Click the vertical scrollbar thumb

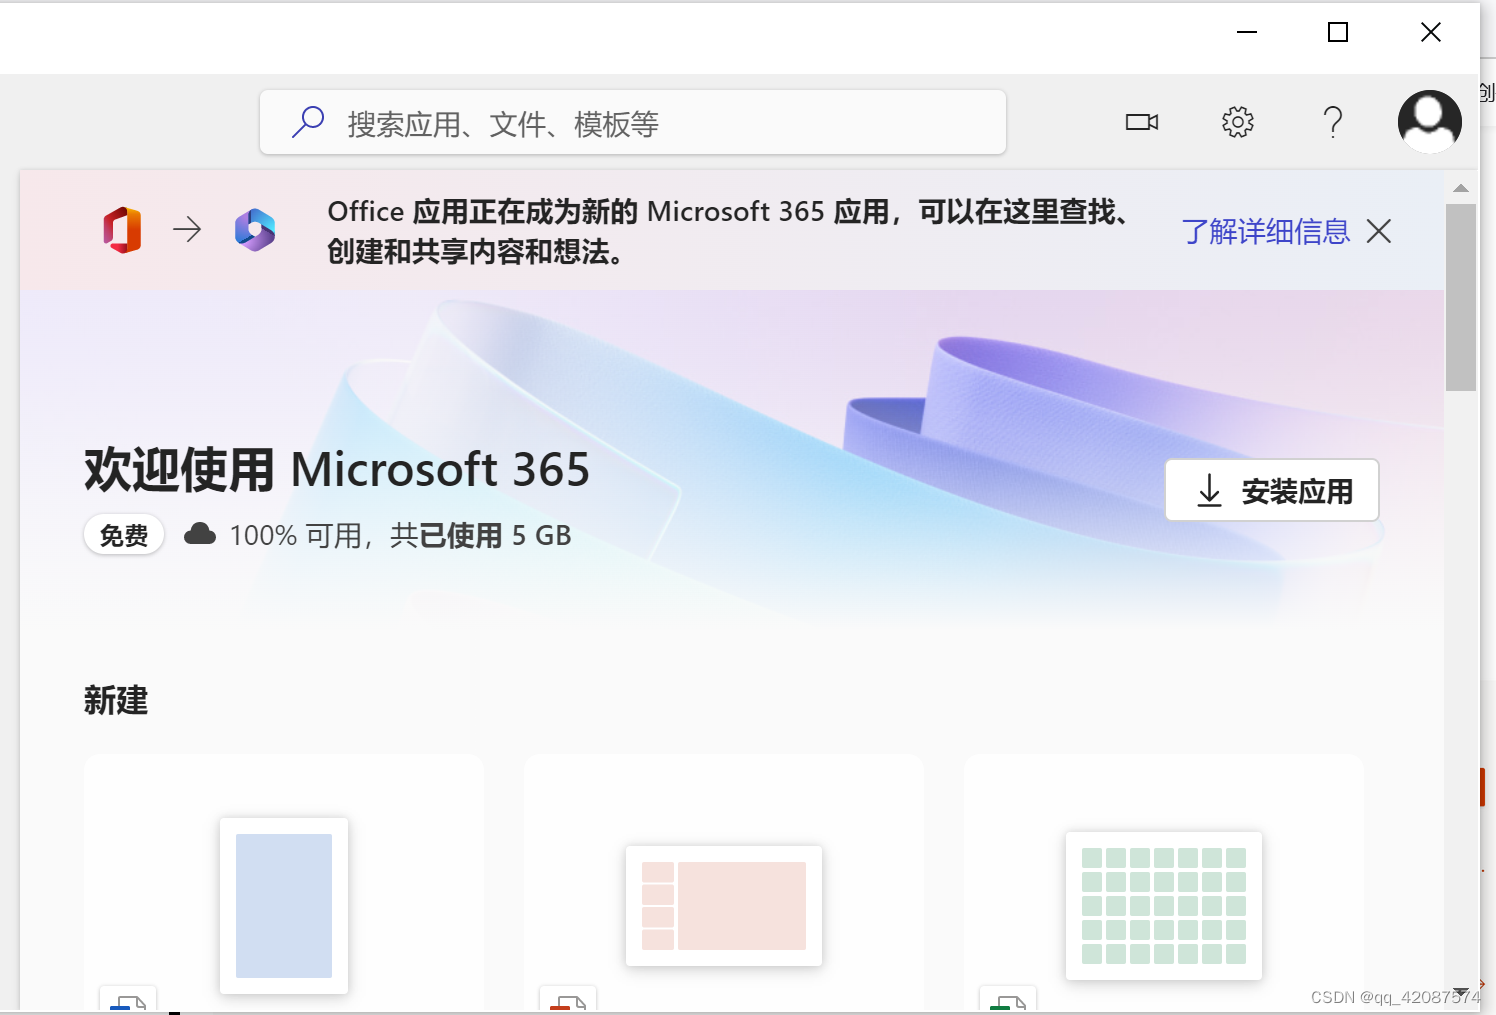pos(1461,297)
